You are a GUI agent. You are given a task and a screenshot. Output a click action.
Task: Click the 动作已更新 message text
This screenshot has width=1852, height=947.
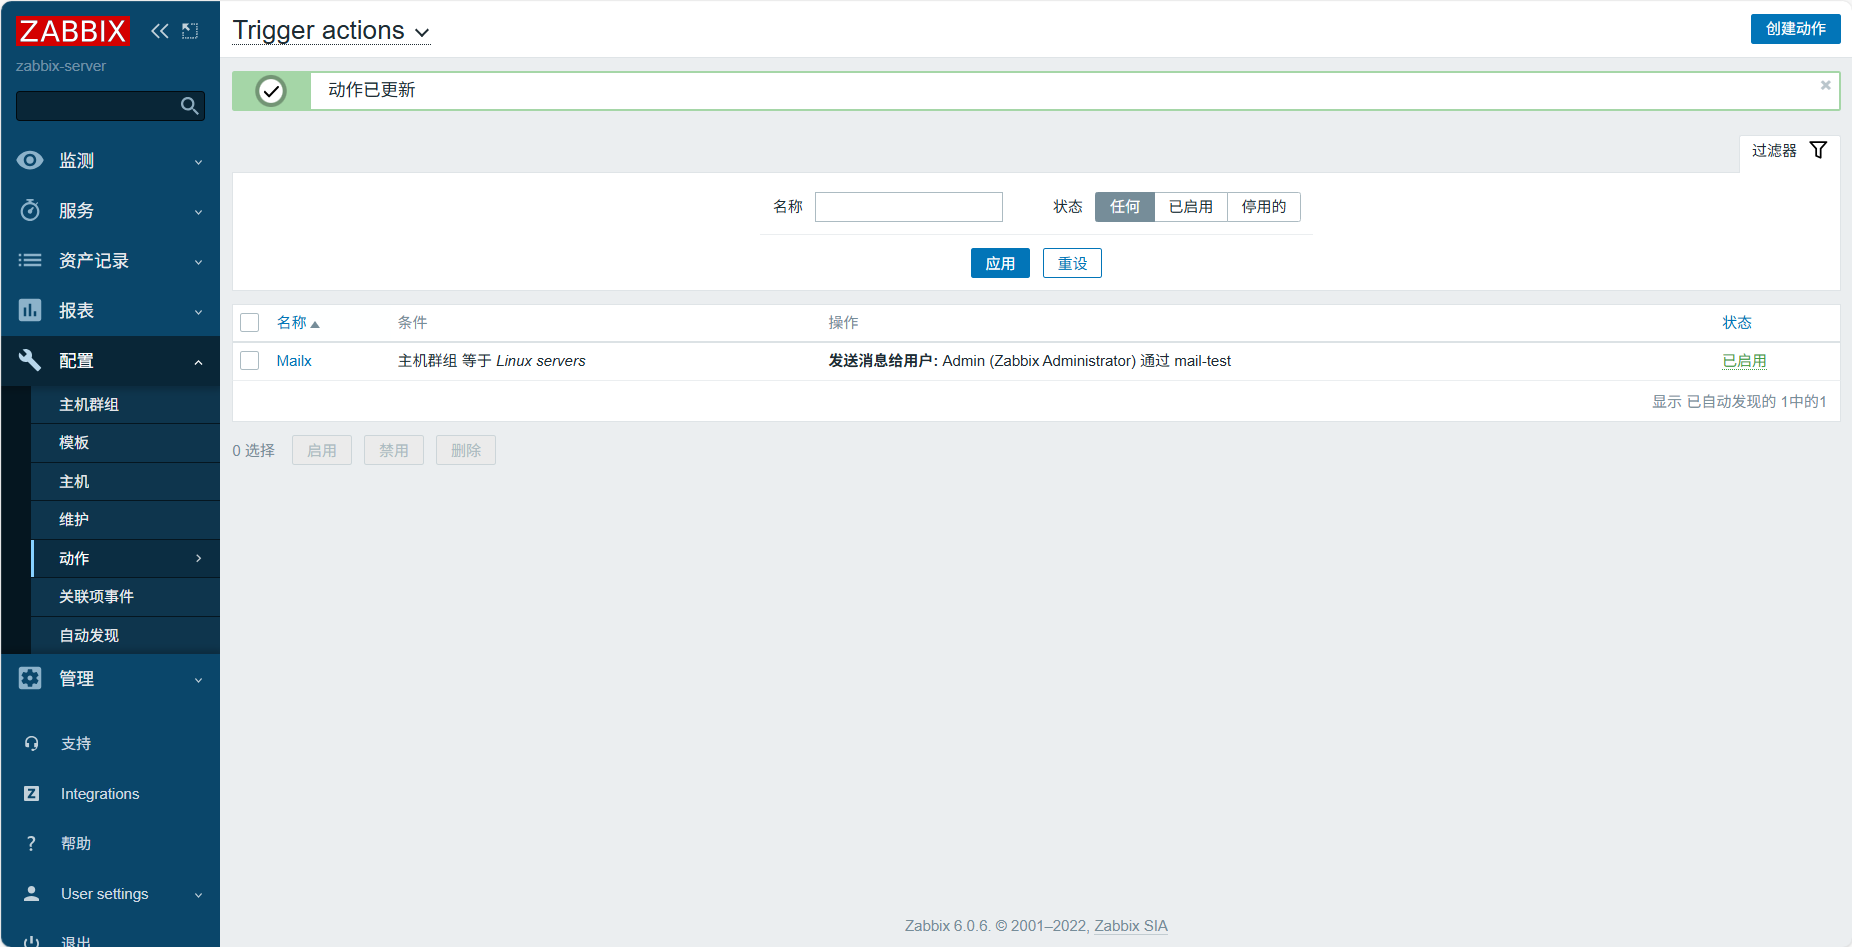[x=371, y=90]
